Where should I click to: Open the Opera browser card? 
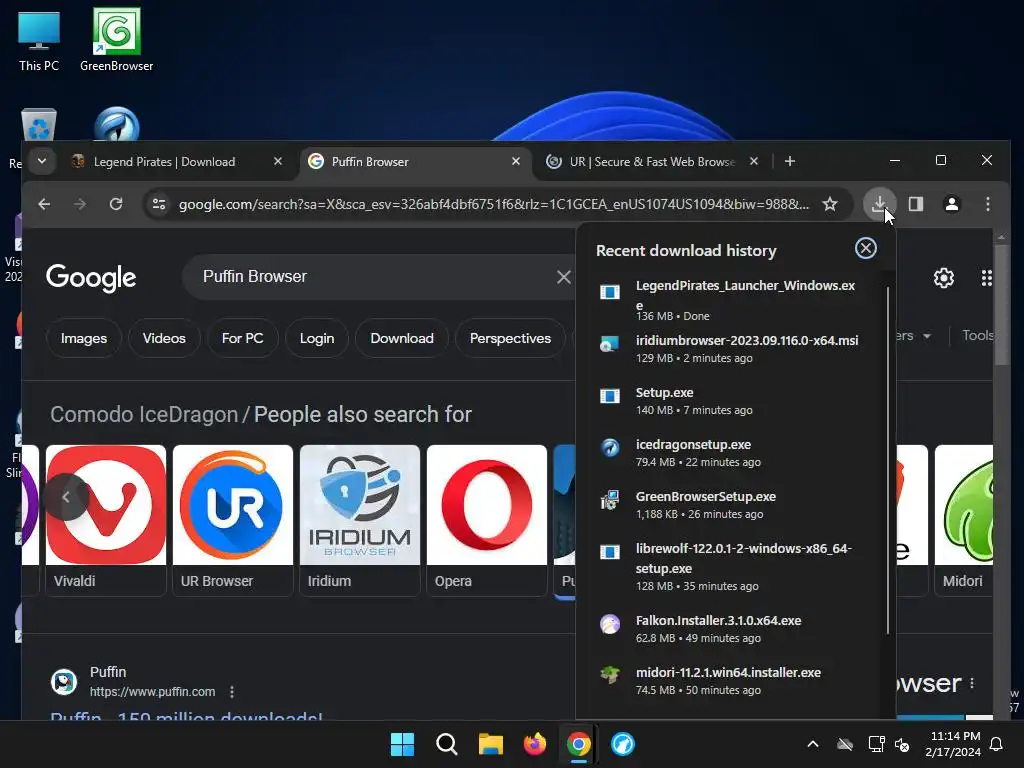(487, 520)
